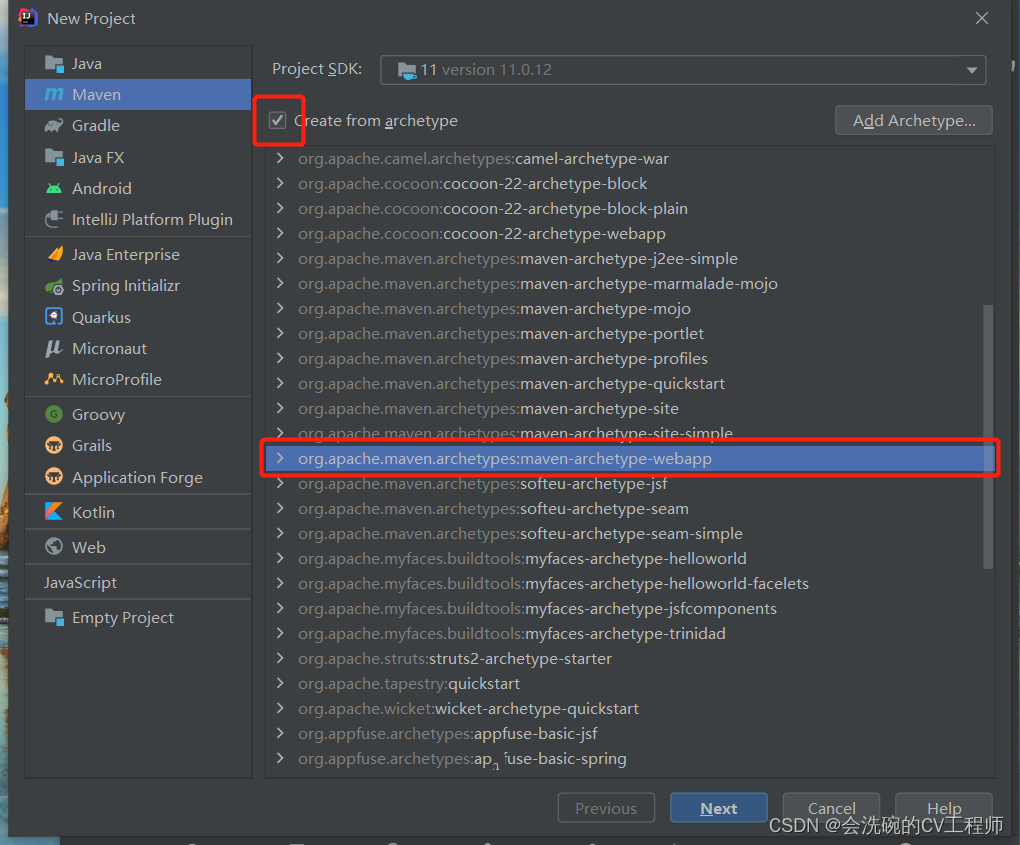Select org.apache.tapestry:quickstart row text
Viewport: 1020px width, 845px height.
(409, 684)
